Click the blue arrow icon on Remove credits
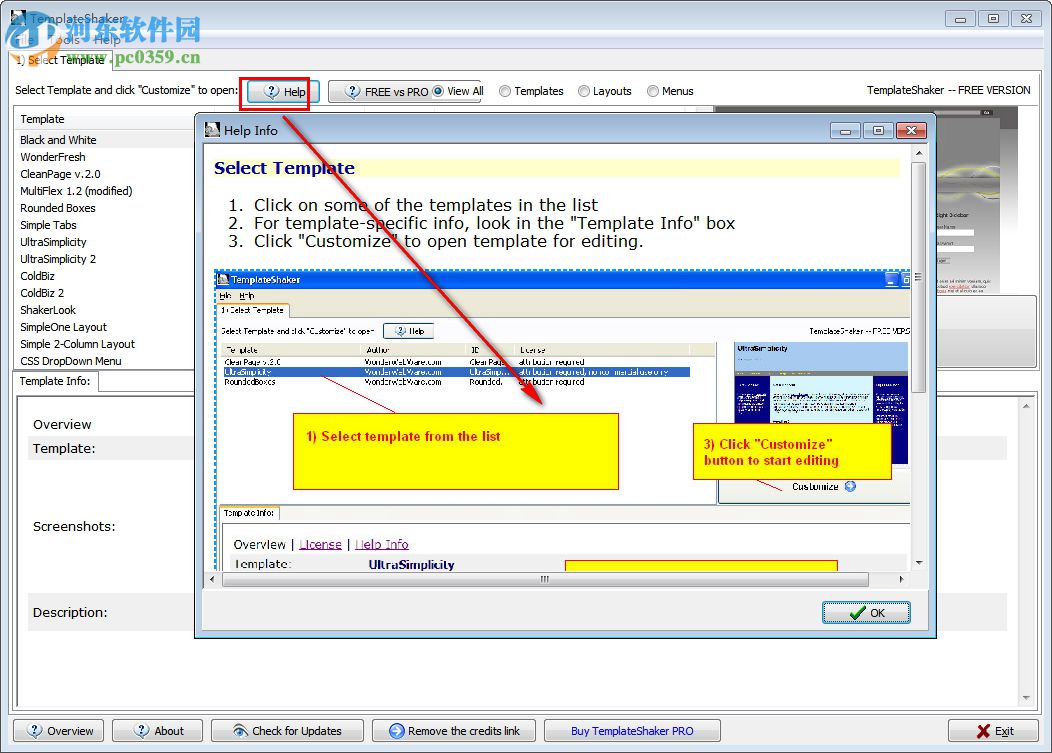The image size is (1052, 753). click(397, 731)
